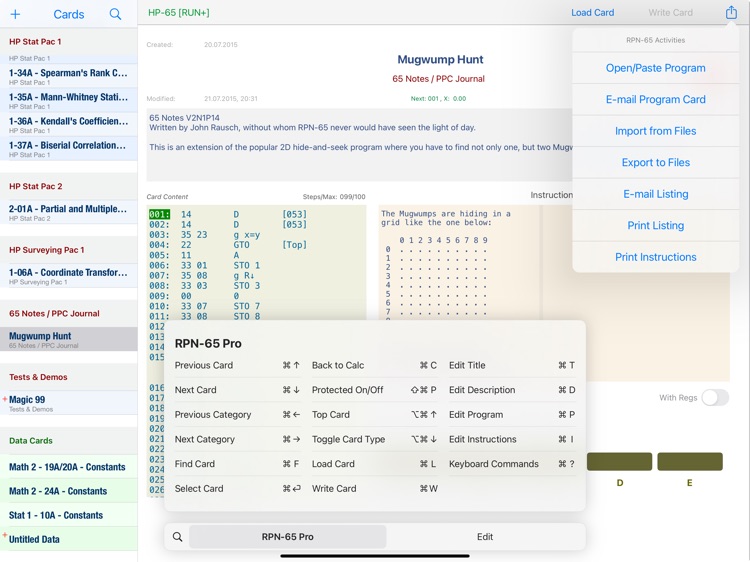Click the Edit Description shortcut entry
Viewport: 750px width, 562px height.
point(512,390)
